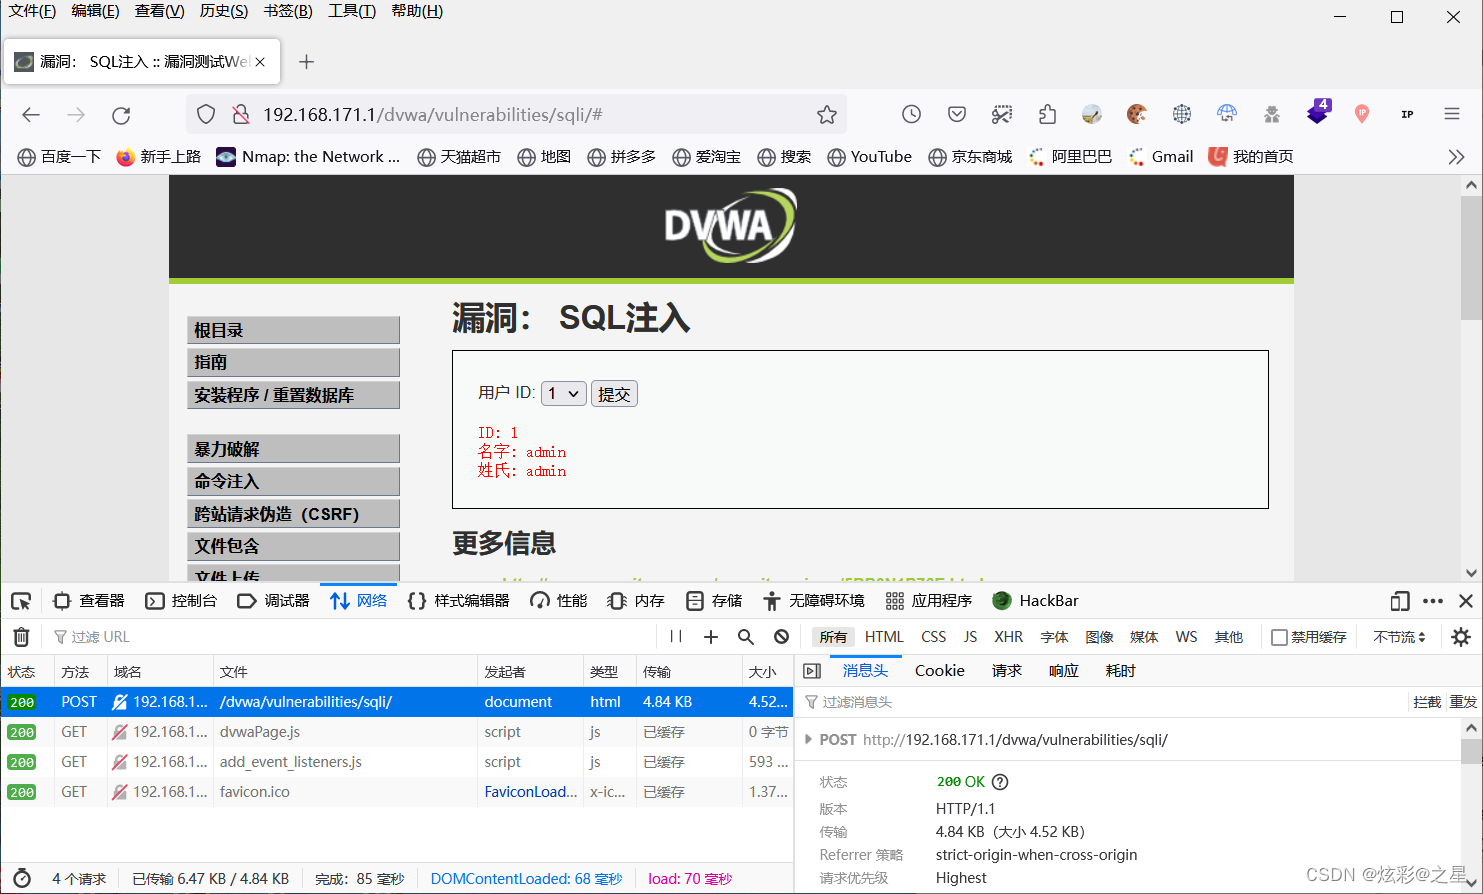This screenshot has height=894, width=1483.
Task: Expand the POST request URL disclosure triangle
Action: [808, 740]
